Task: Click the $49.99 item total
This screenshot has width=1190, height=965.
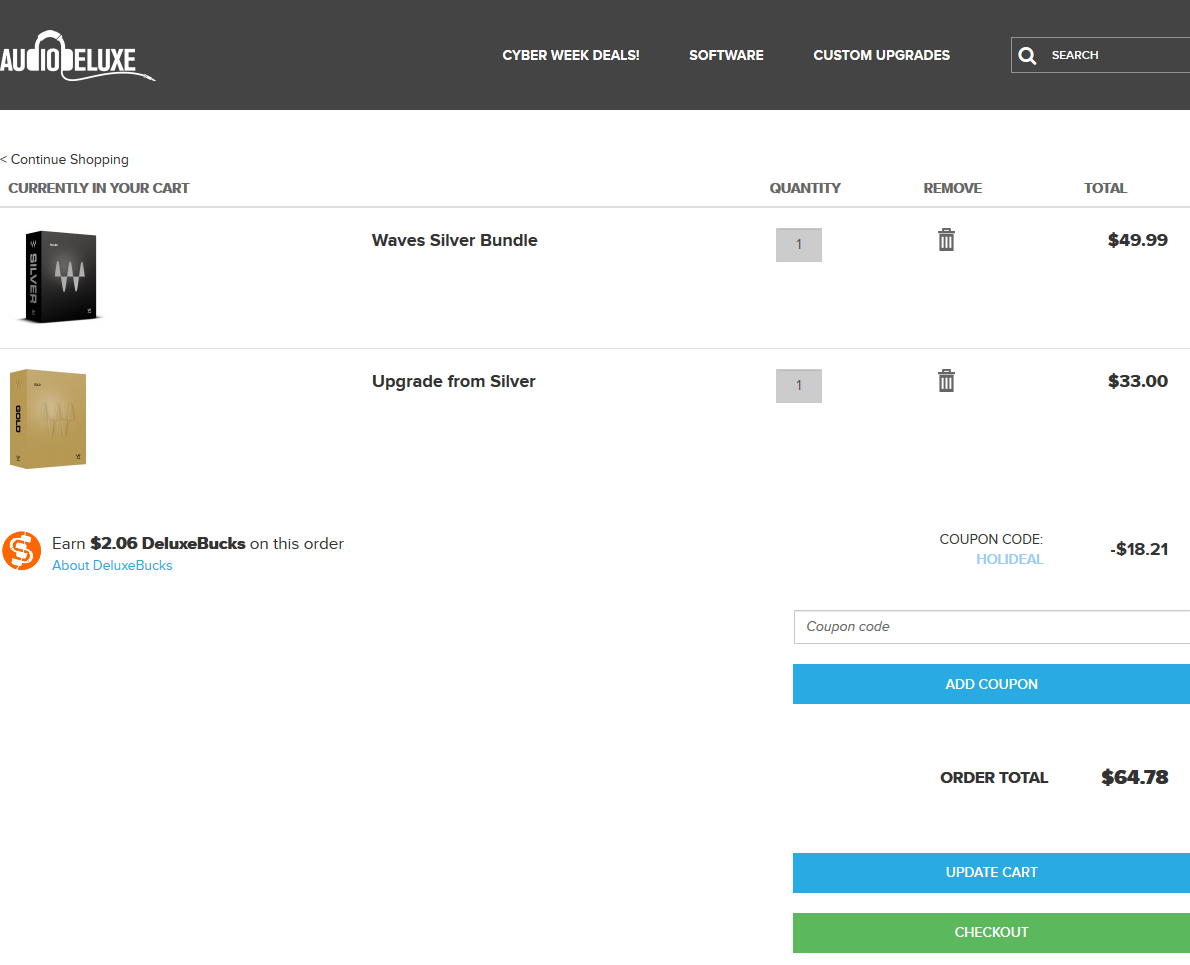Action: 1138,240
